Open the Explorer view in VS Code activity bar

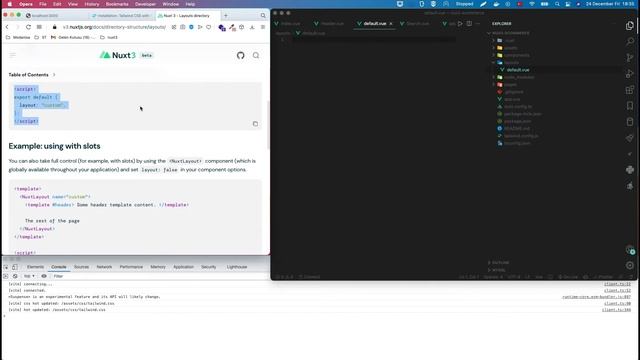click(630, 26)
